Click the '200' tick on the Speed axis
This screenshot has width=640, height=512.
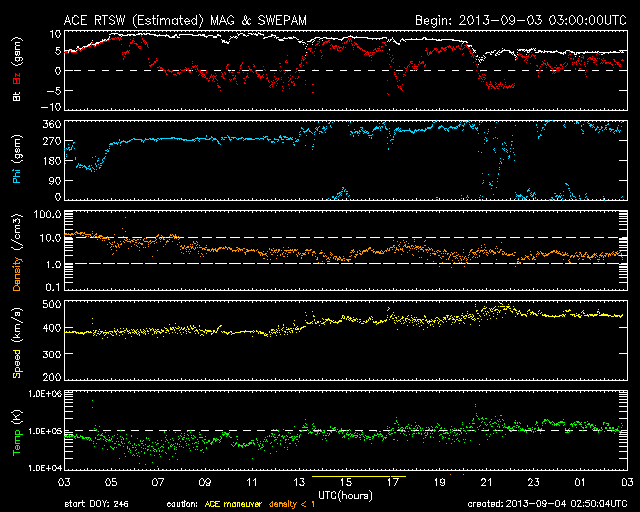click(52, 376)
